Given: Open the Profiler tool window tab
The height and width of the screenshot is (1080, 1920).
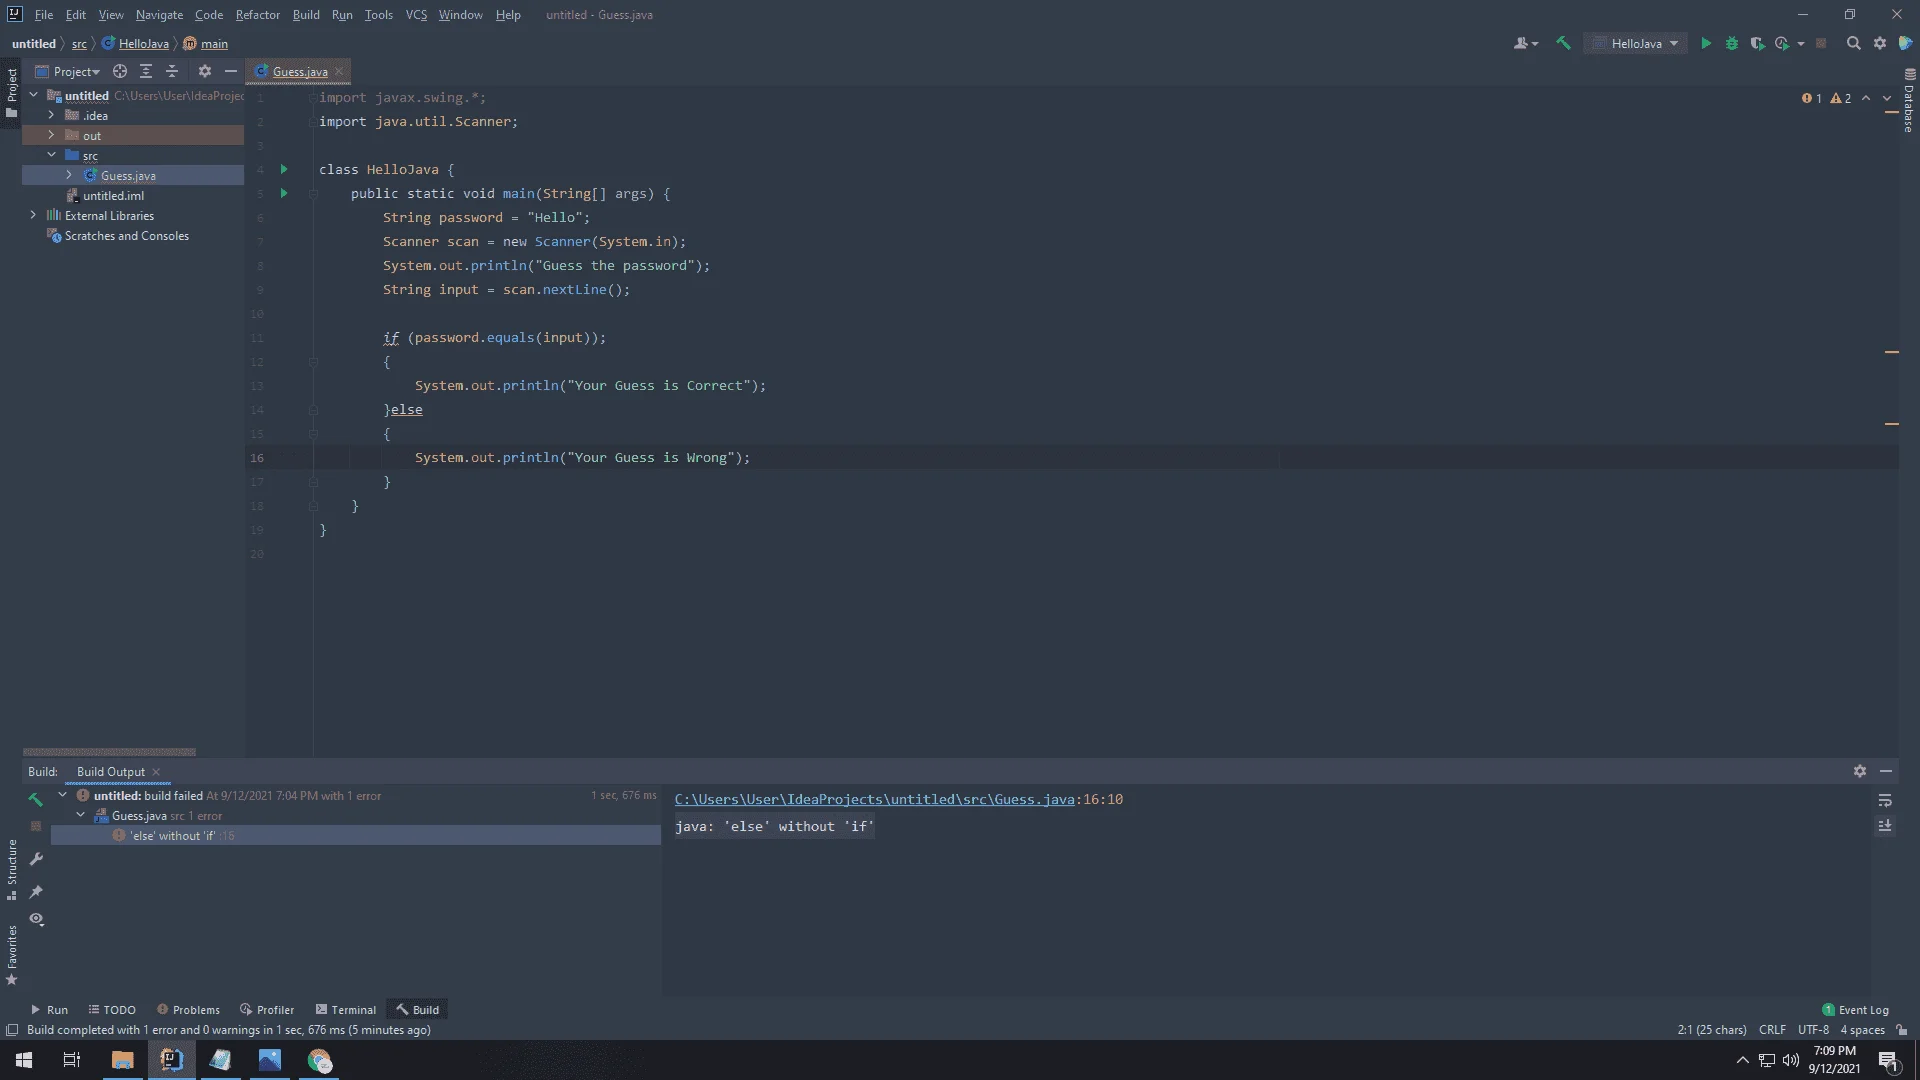Looking at the screenshot, I should (267, 1010).
